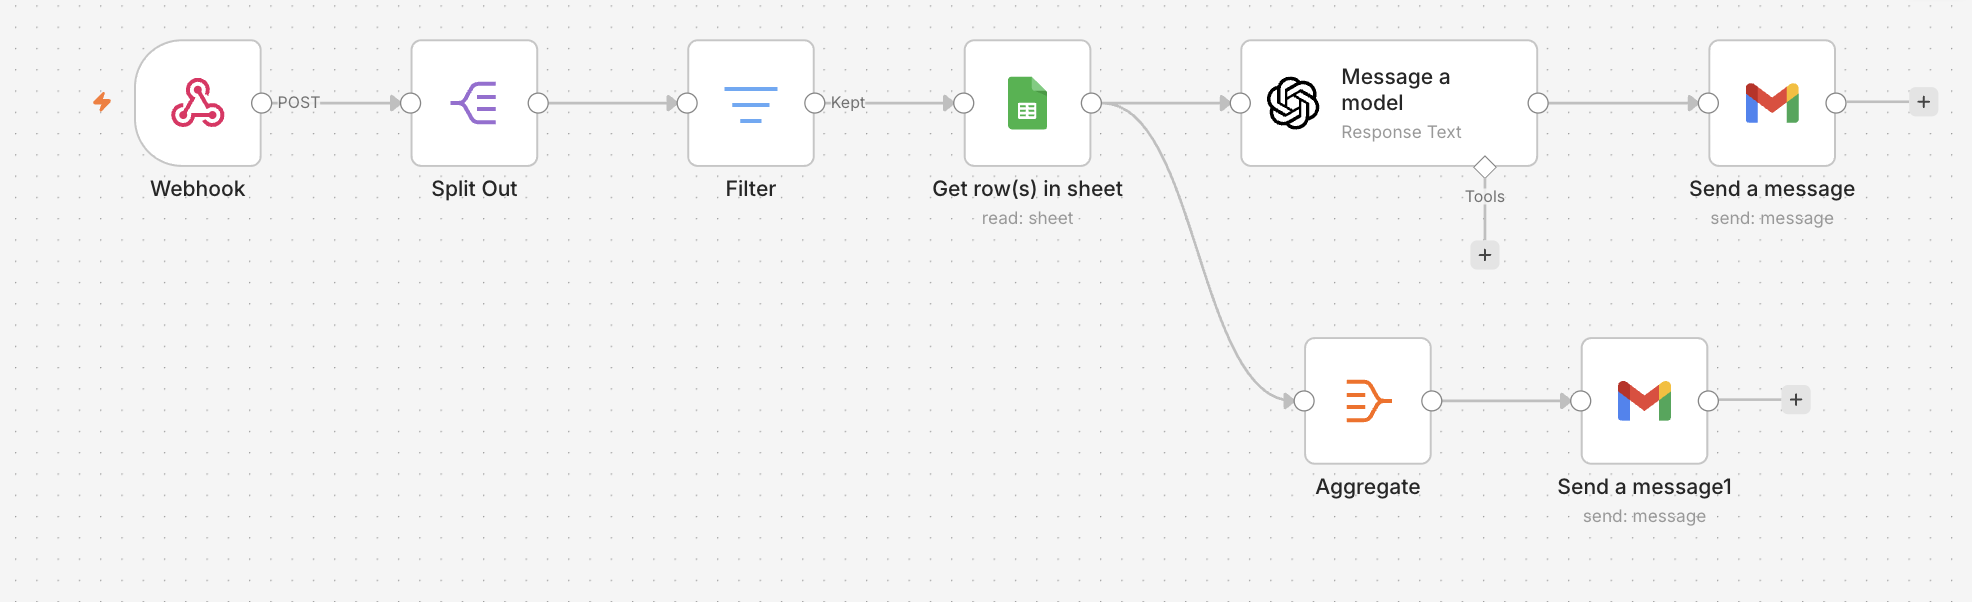Add a node after Send a message1
The height and width of the screenshot is (602, 1972).
coord(1796,400)
